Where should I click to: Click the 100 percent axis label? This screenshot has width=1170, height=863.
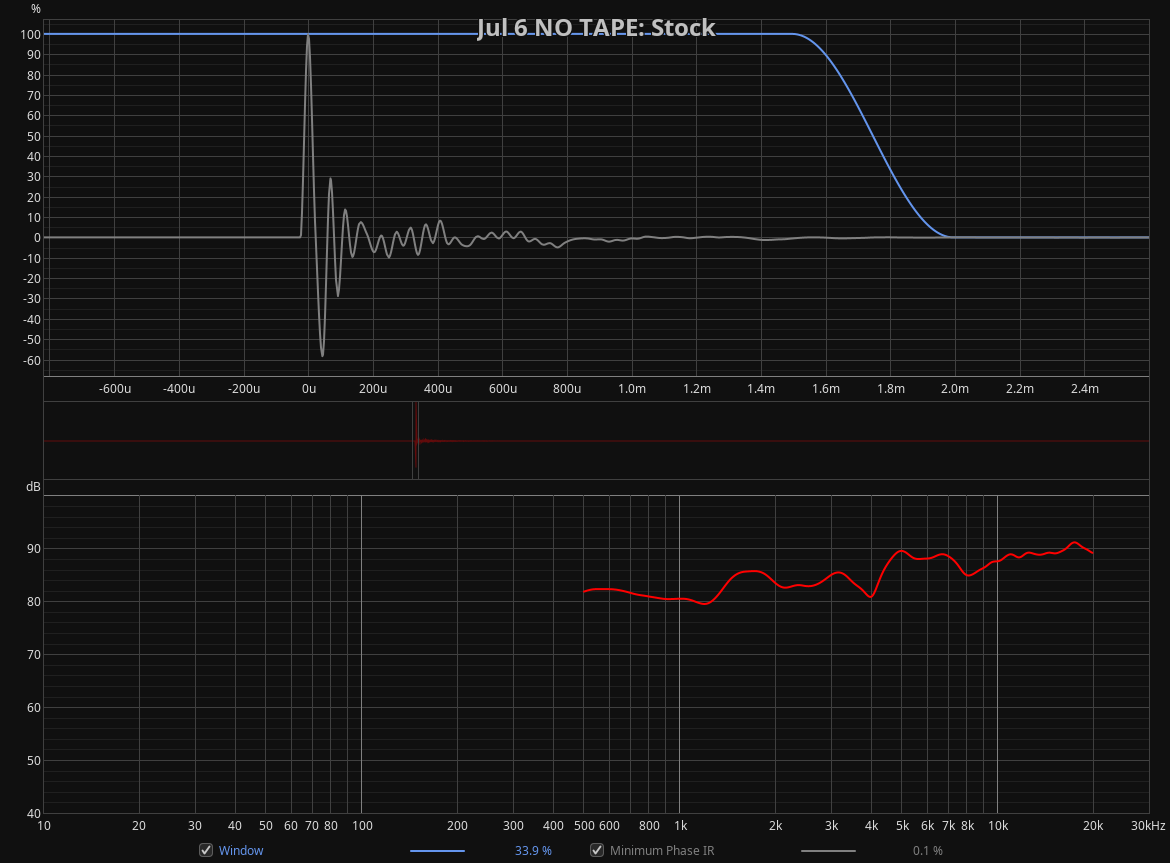[31, 34]
